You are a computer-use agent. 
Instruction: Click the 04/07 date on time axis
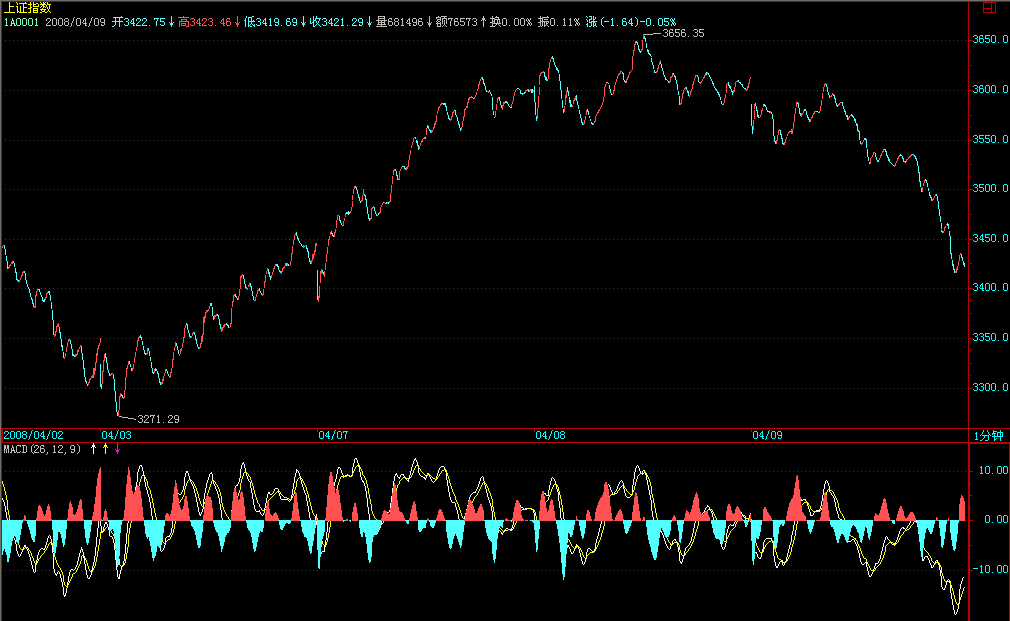[333, 435]
